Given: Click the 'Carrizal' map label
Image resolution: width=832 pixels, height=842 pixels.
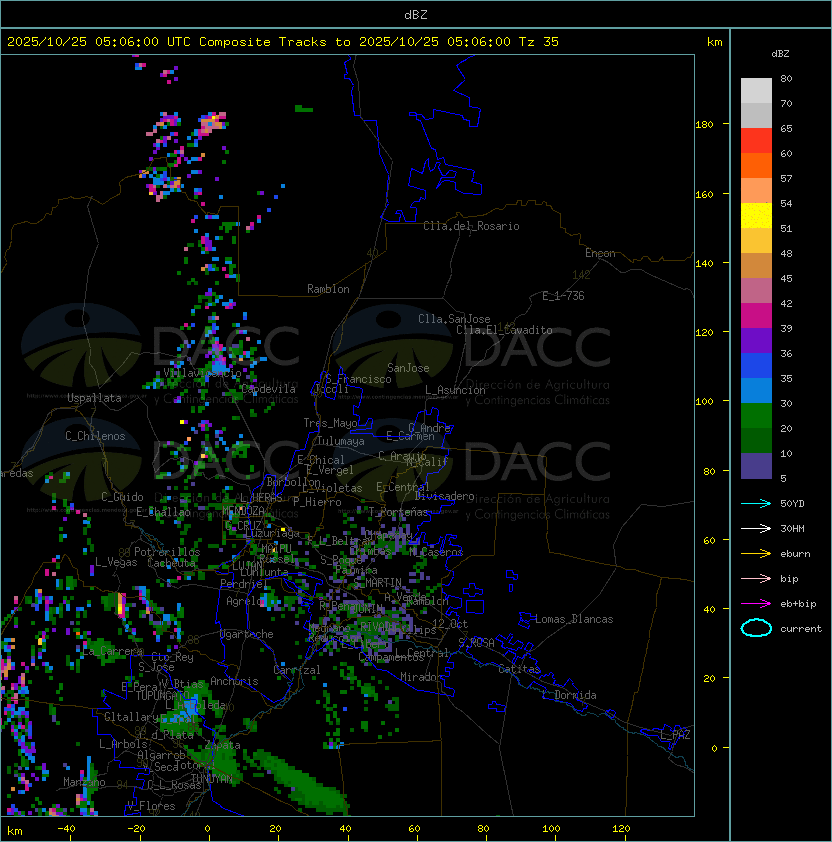Looking at the screenshot, I should coord(297,670).
